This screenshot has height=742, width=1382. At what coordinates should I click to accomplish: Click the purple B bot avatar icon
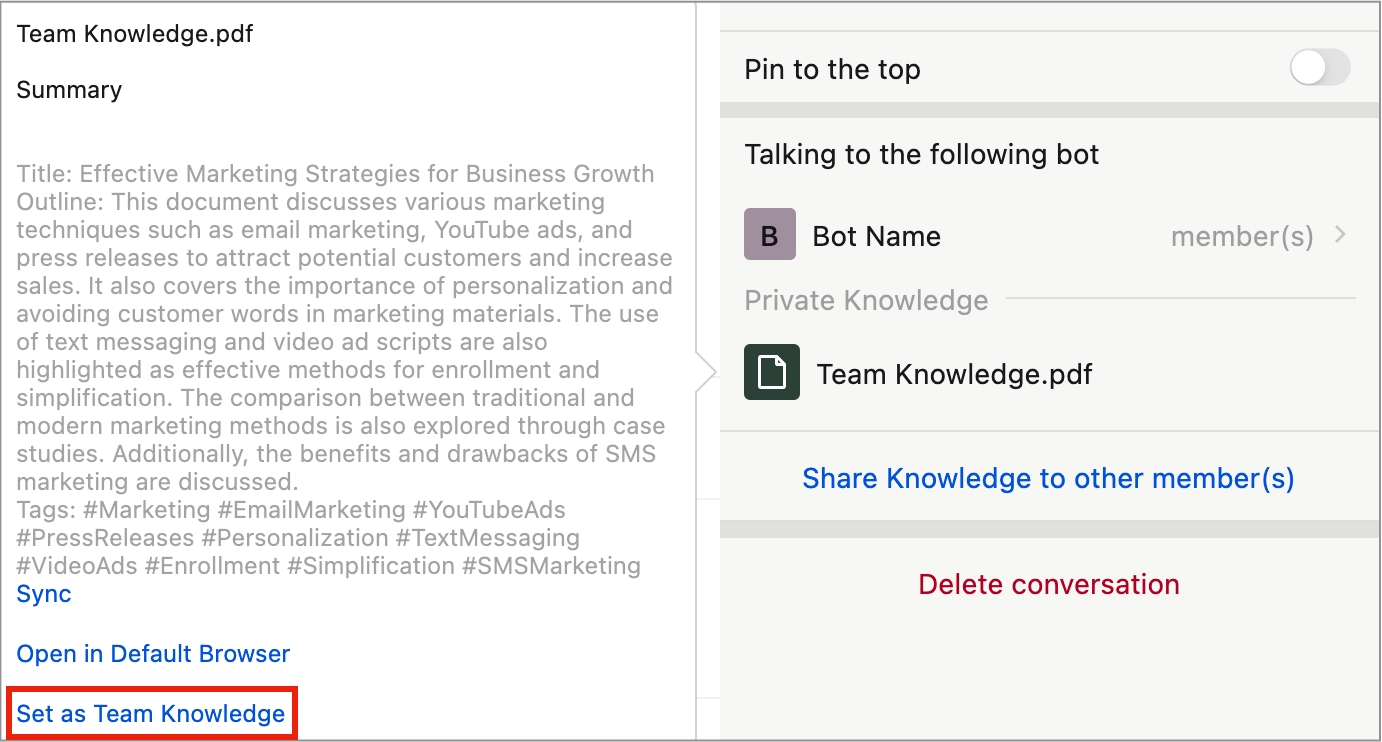pos(770,235)
